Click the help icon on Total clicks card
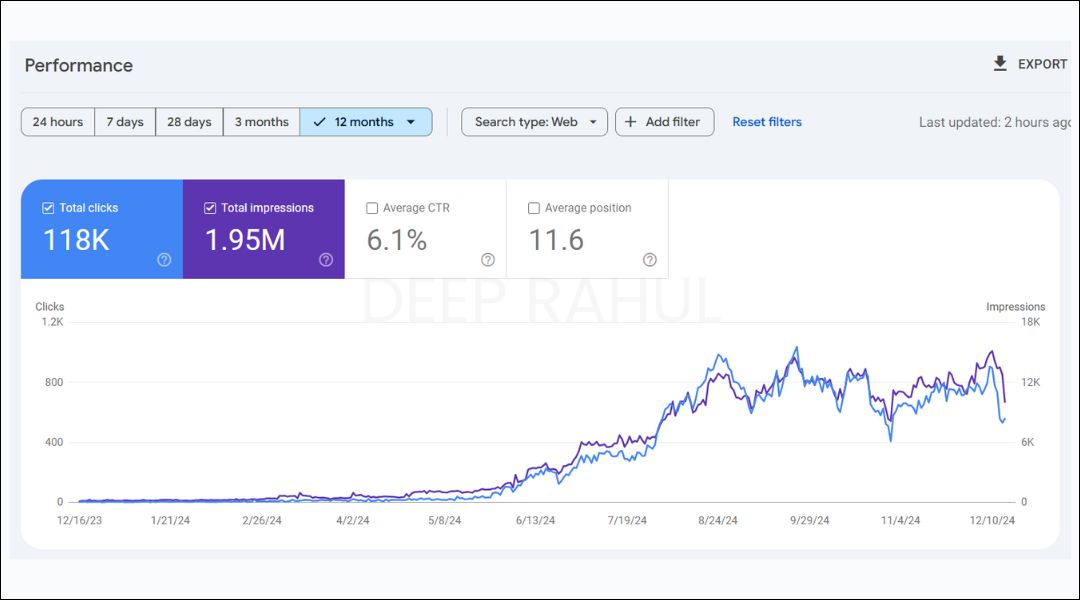1080x600 pixels. (162, 259)
